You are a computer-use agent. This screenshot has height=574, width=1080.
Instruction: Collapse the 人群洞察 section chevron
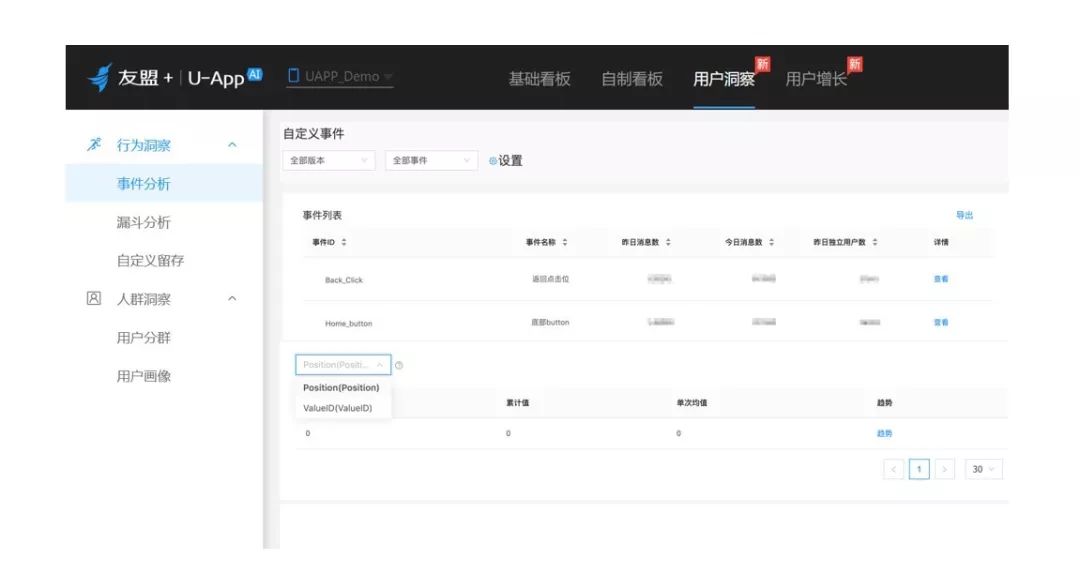click(x=232, y=298)
